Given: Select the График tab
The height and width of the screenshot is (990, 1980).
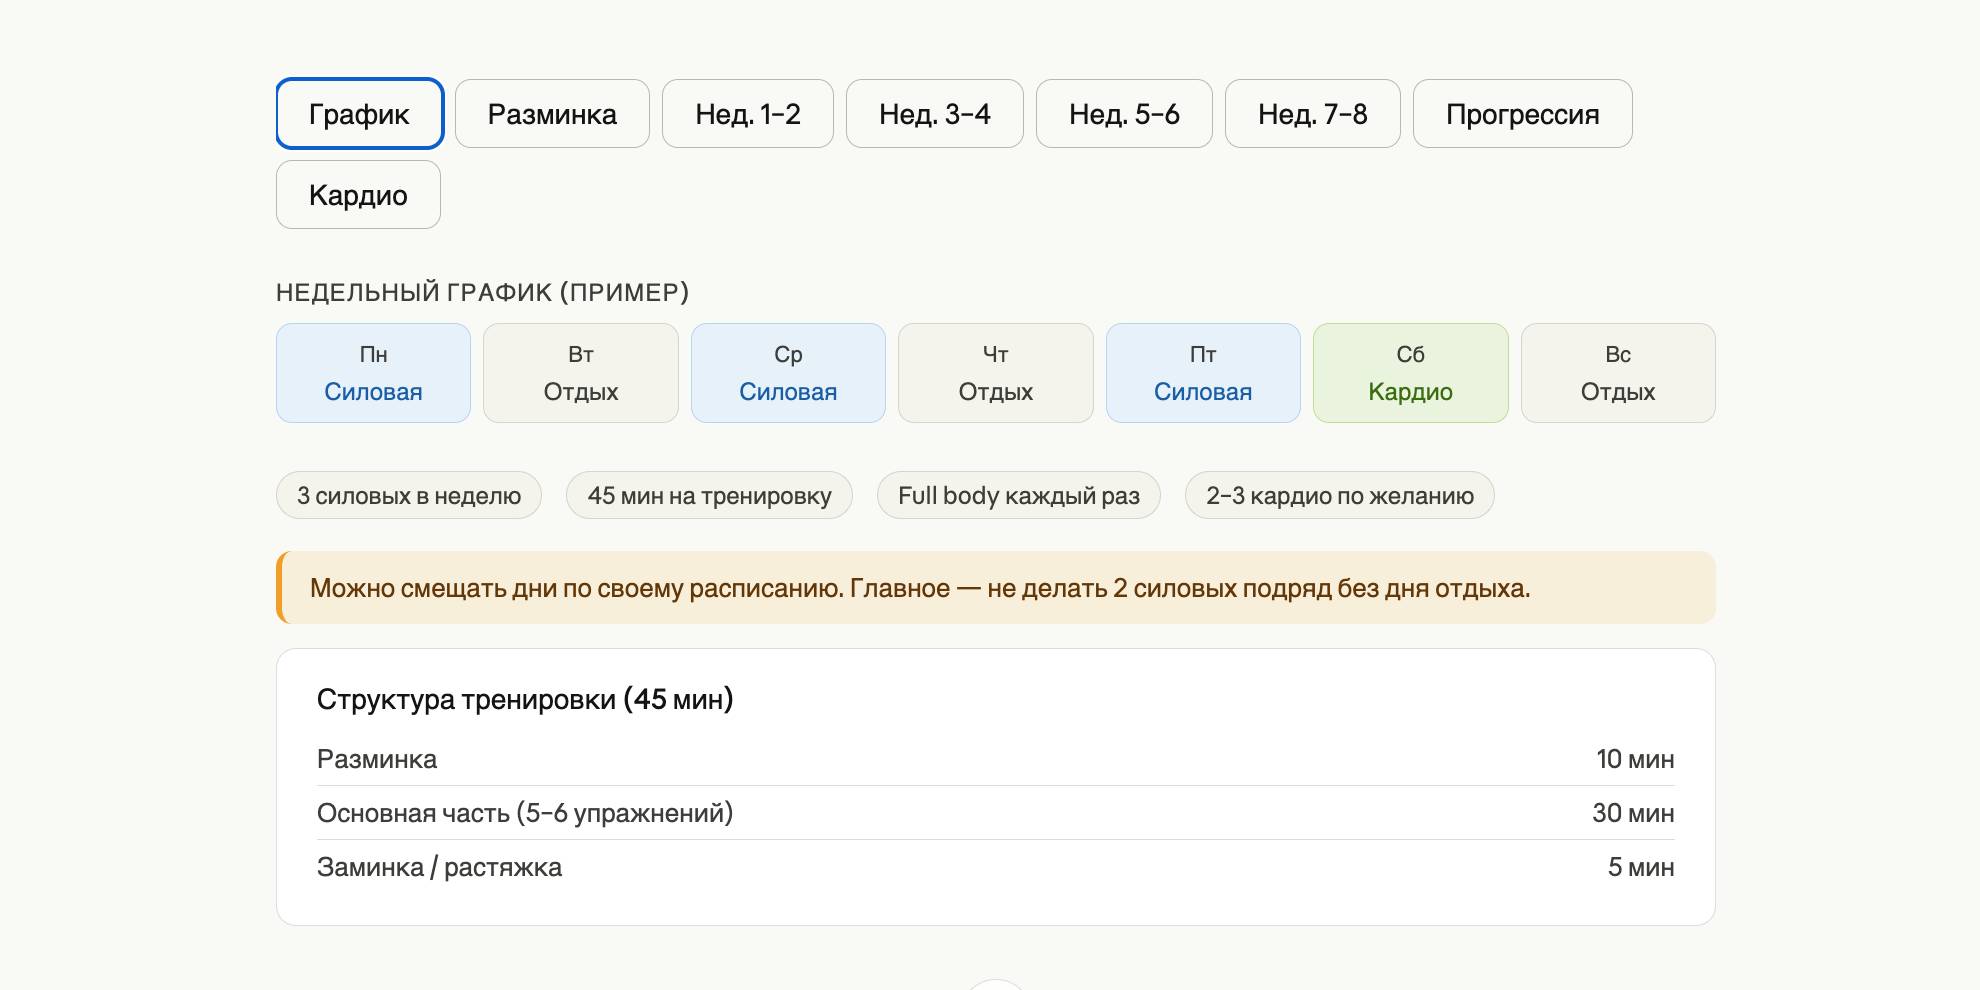Looking at the screenshot, I should [x=359, y=114].
